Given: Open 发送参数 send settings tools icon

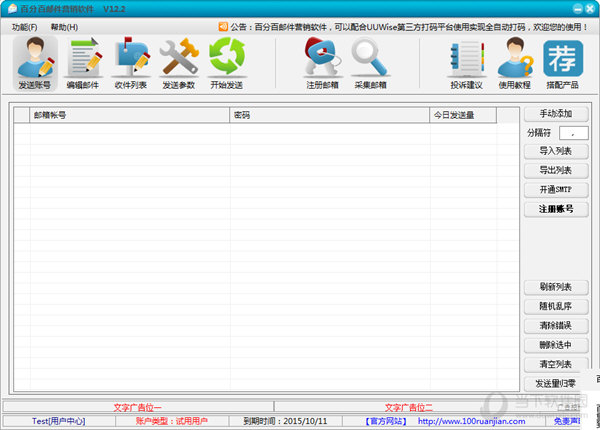Looking at the screenshot, I should point(179,62).
